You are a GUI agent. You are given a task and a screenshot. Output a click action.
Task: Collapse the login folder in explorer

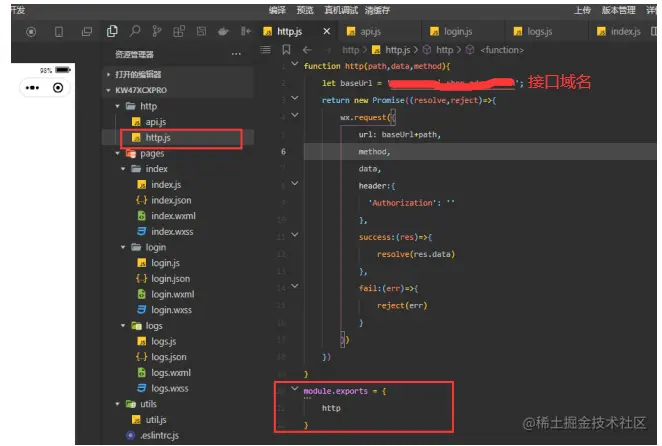123,247
